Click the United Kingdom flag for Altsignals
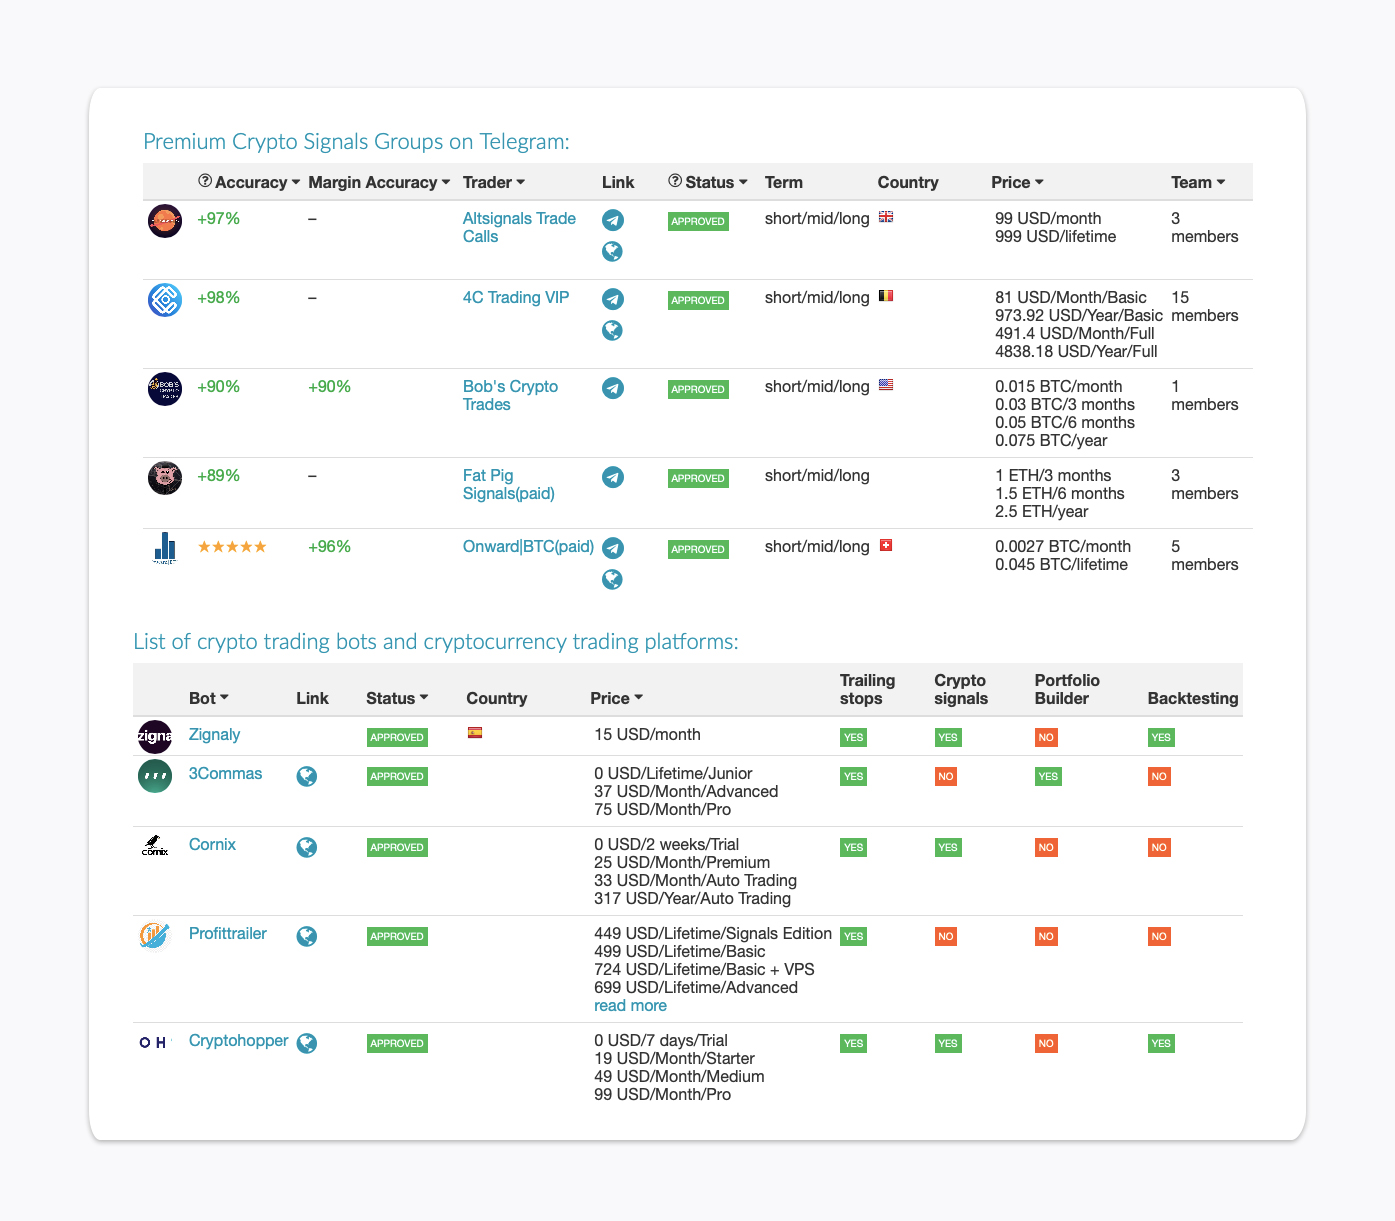The width and height of the screenshot is (1395, 1221). (x=886, y=216)
